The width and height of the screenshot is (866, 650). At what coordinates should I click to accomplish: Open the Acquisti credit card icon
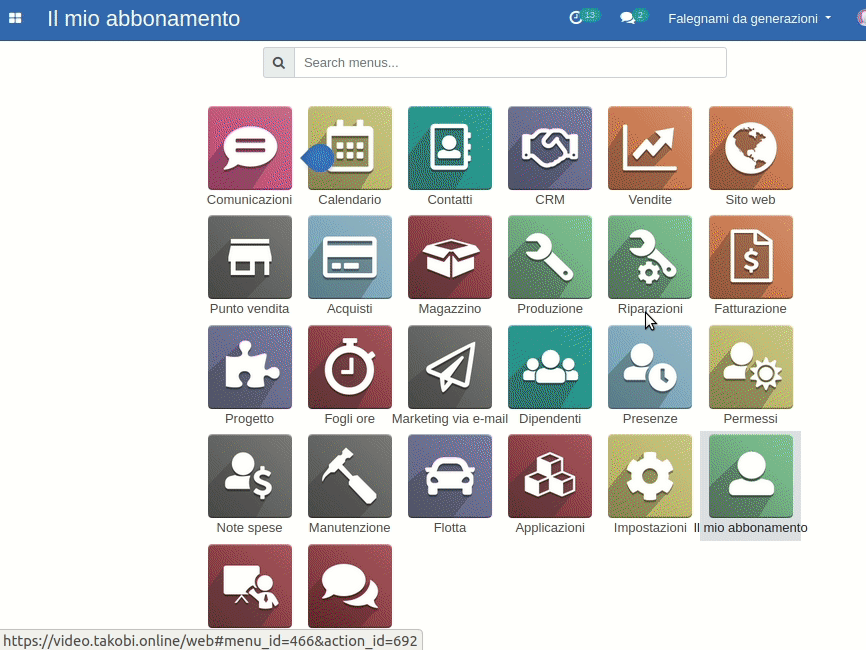coord(350,257)
